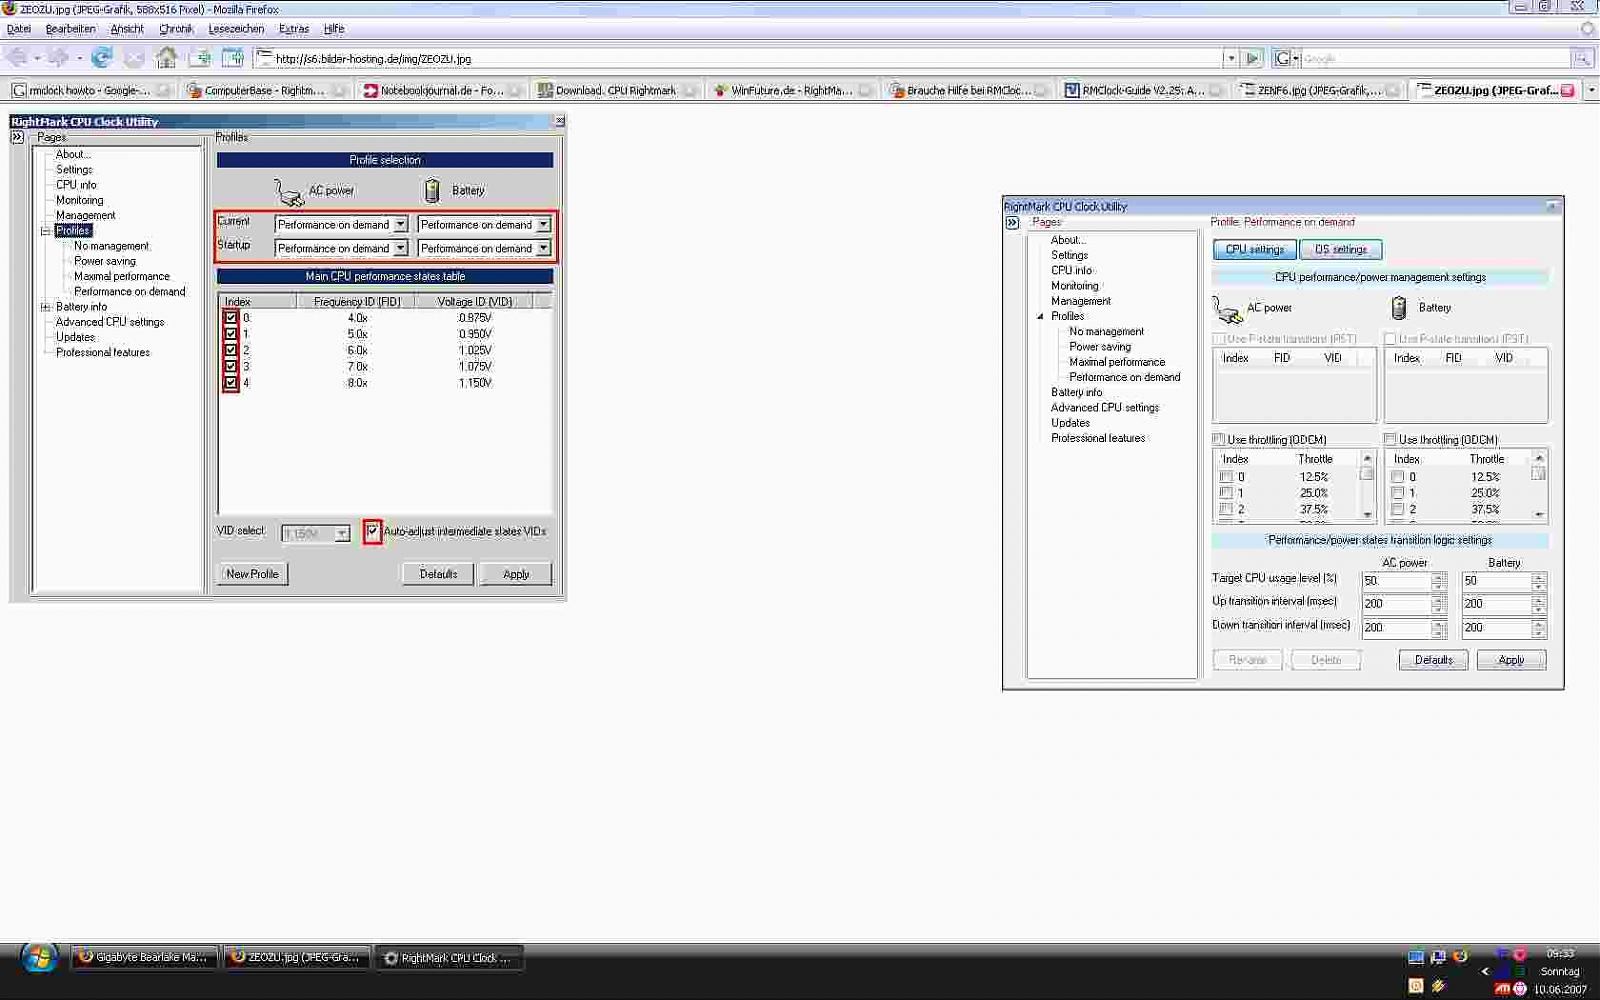Uncheck index 4 state at 8.0x
The width and height of the screenshot is (1600, 1000).
231,382
